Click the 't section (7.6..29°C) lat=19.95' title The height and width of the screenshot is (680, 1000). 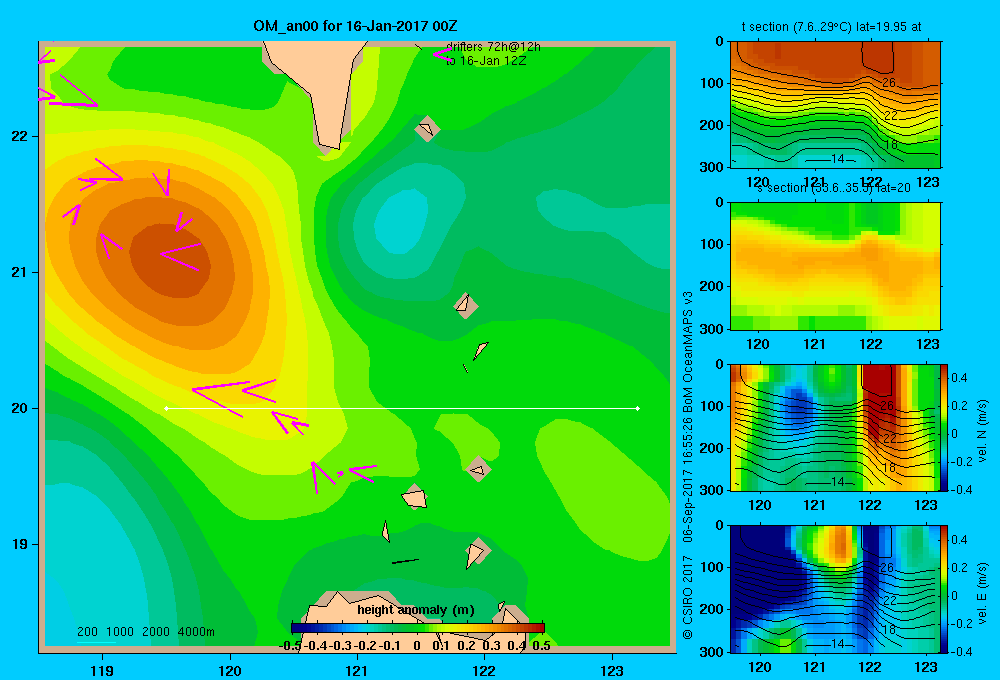click(831, 27)
